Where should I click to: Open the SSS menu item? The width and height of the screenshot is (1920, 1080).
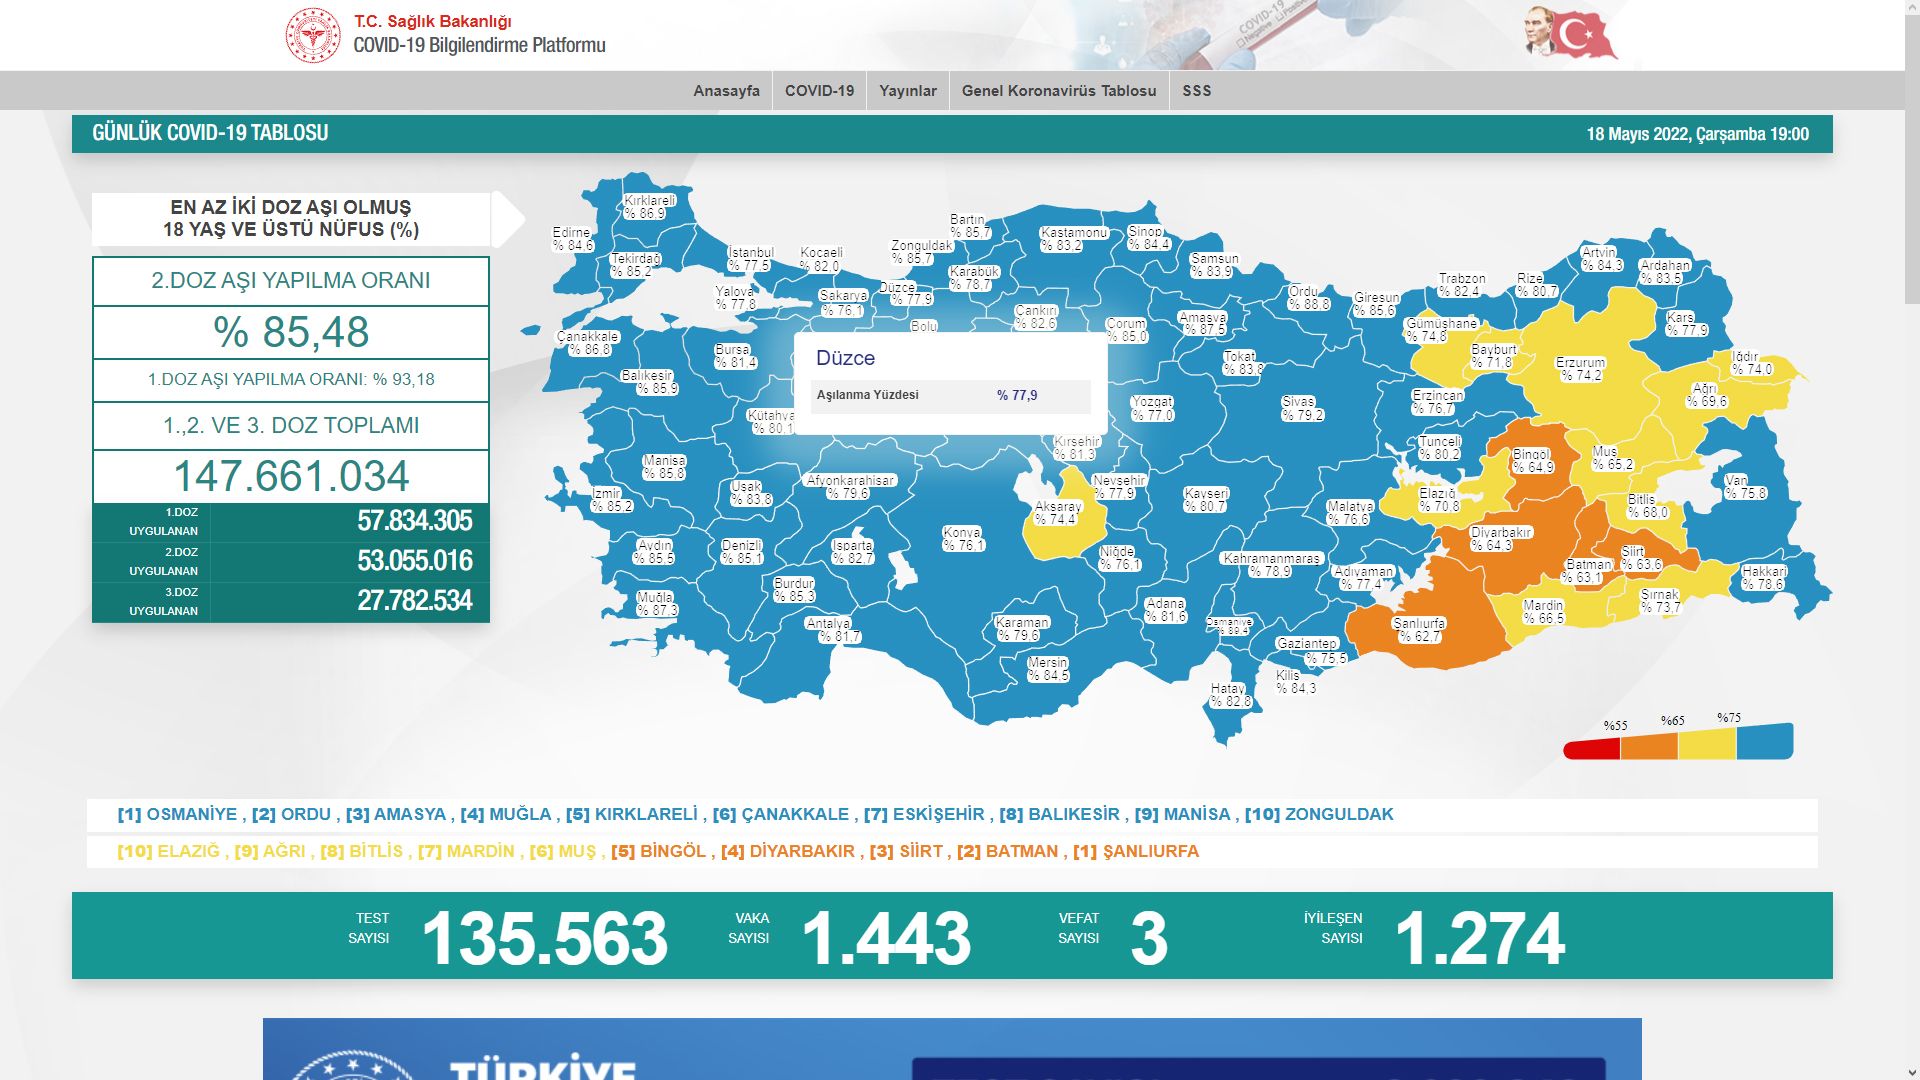pyautogui.click(x=1197, y=91)
